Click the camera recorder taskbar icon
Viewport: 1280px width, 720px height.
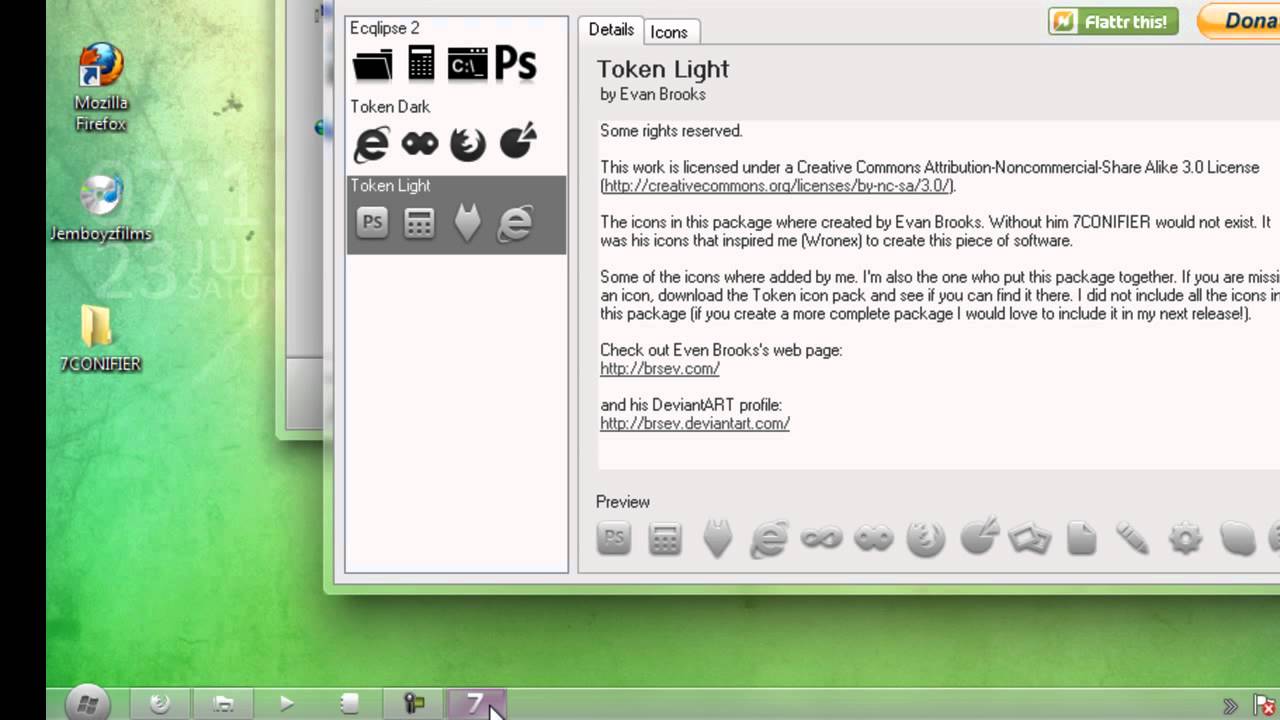click(x=414, y=704)
